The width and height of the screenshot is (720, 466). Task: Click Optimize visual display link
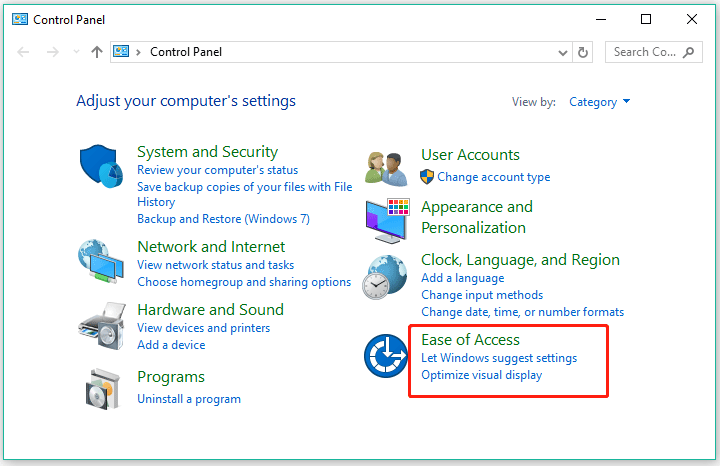(482, 375)
